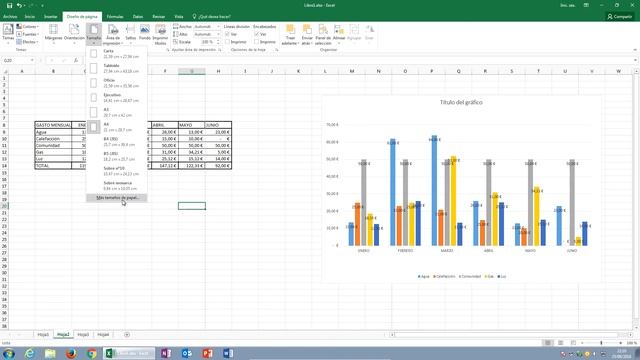Open Google Chrome from the taskbar
Image resolution: width=640 pixels, height=360 pixels.
tap(92, 353)
